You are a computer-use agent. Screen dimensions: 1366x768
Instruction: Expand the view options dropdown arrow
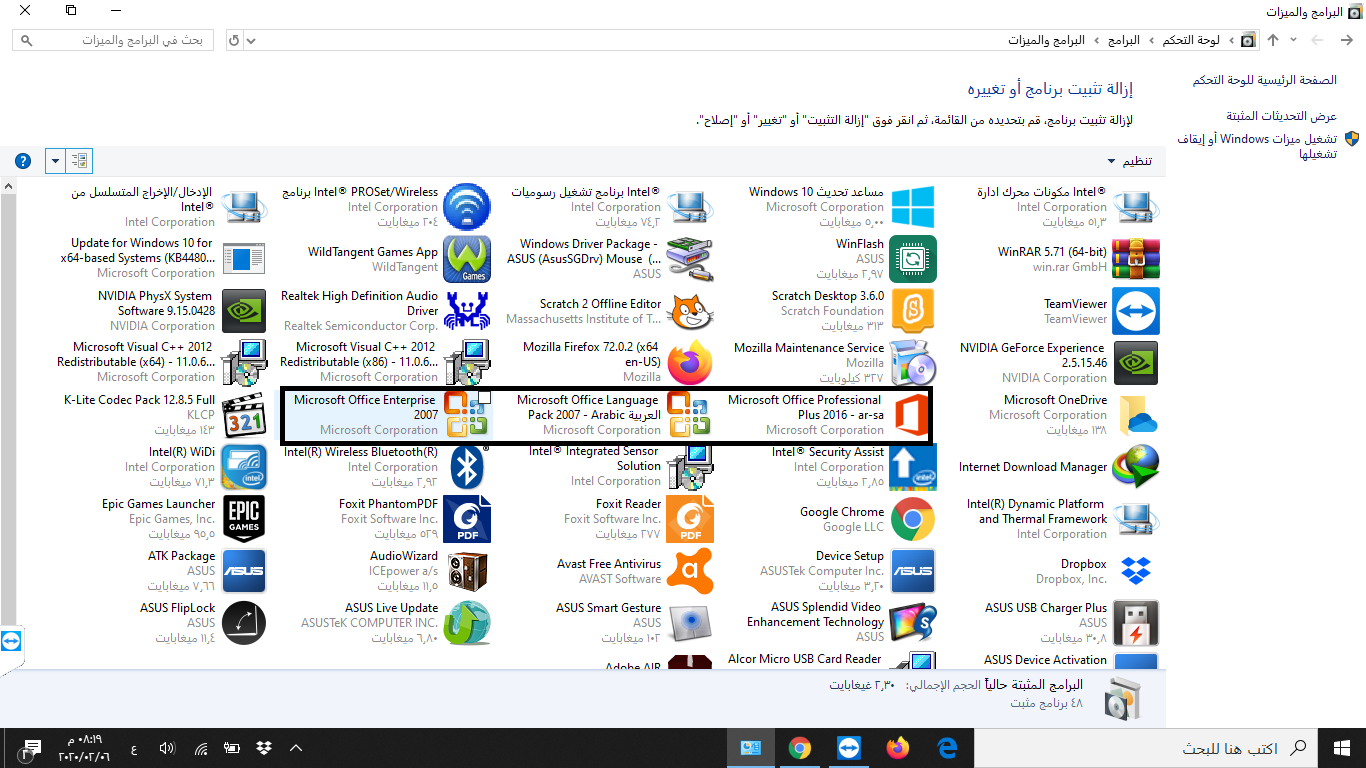[55, 161]
